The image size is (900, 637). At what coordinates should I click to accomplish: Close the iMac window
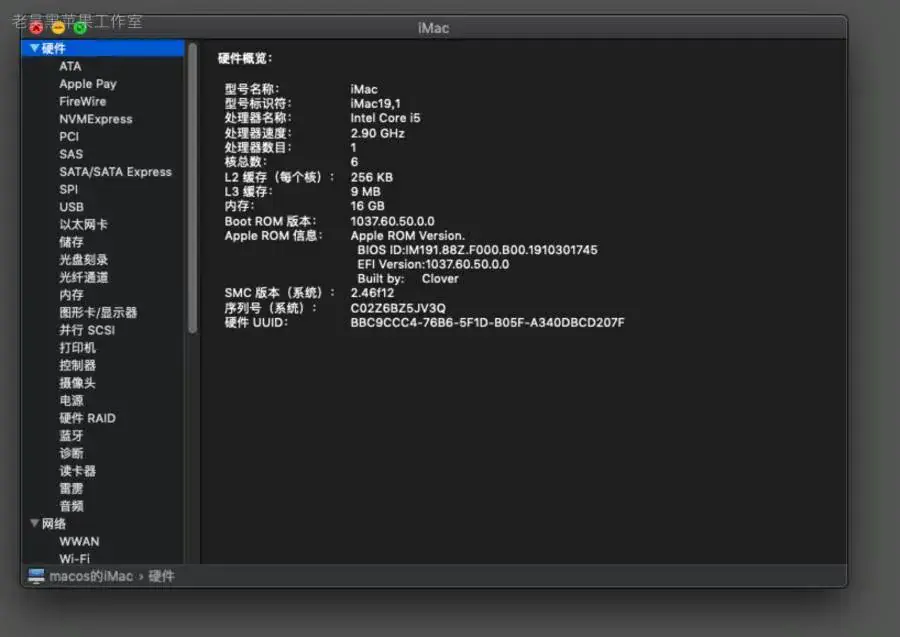(x=36, y=27)
